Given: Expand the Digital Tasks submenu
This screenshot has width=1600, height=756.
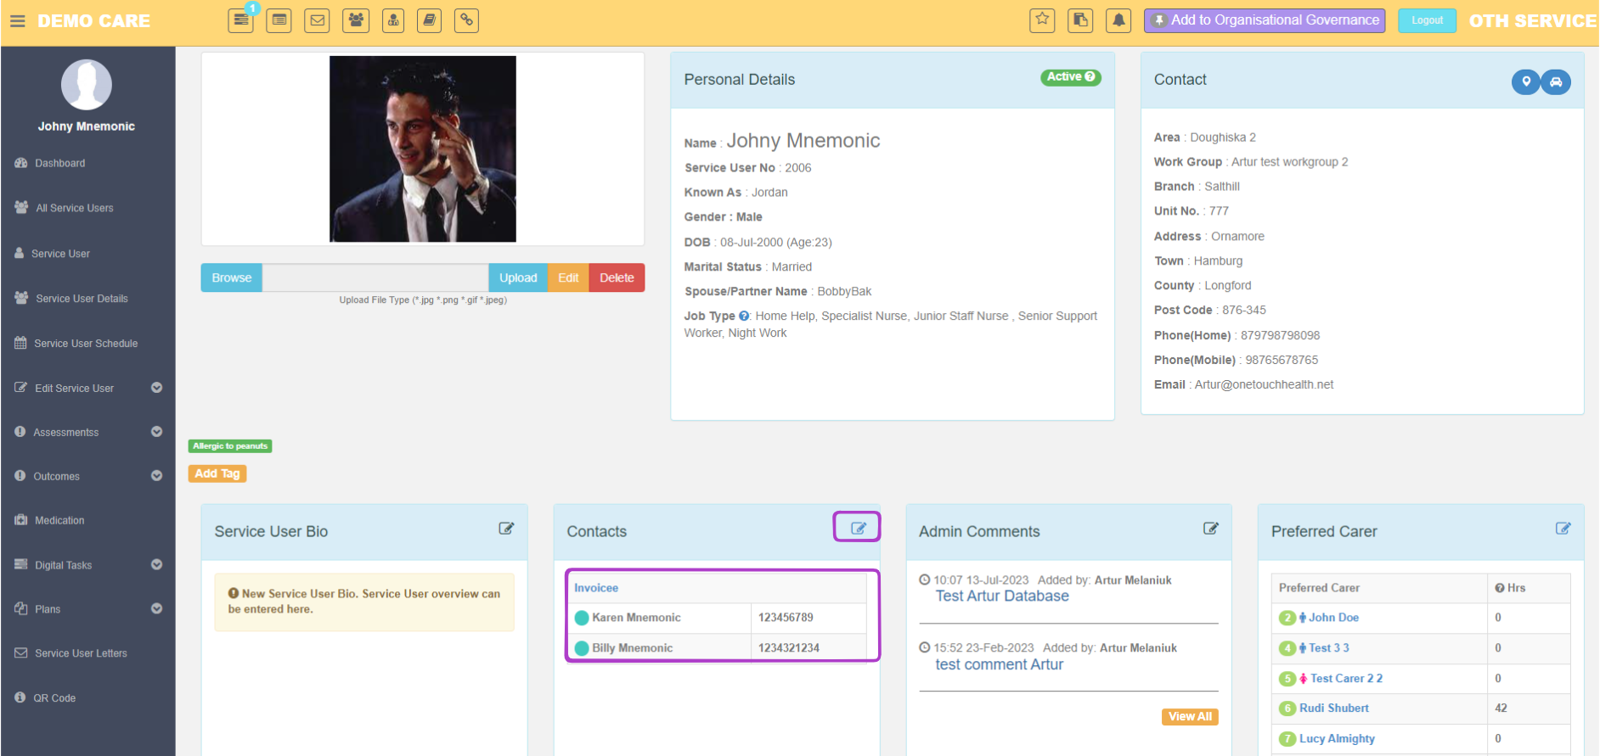Looking at the screenshot, I should 157,565.
